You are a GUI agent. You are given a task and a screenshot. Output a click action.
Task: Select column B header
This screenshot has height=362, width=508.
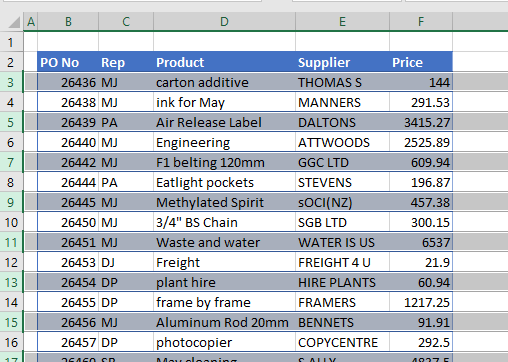point(68,22)
